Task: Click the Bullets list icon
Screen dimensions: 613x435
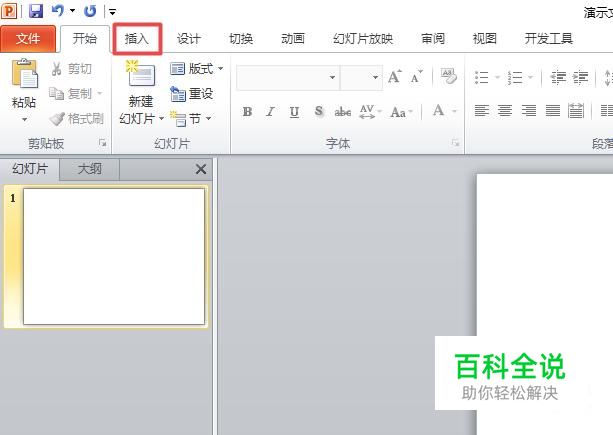Action: click(482, 77)
